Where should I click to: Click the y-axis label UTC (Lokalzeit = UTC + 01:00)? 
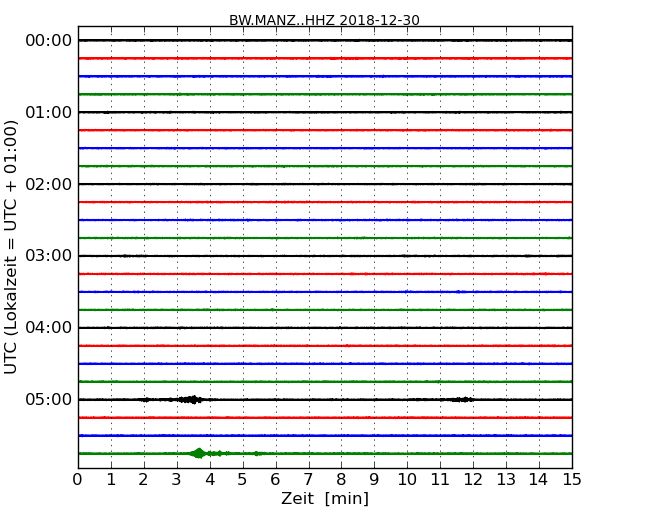(x=12, y=246)
